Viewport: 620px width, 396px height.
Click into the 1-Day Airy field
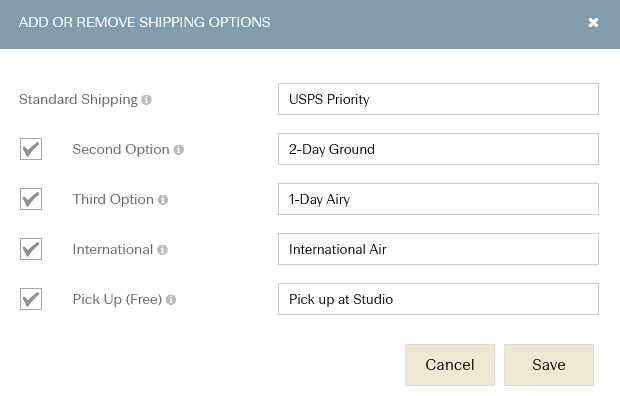click(438, 199)
